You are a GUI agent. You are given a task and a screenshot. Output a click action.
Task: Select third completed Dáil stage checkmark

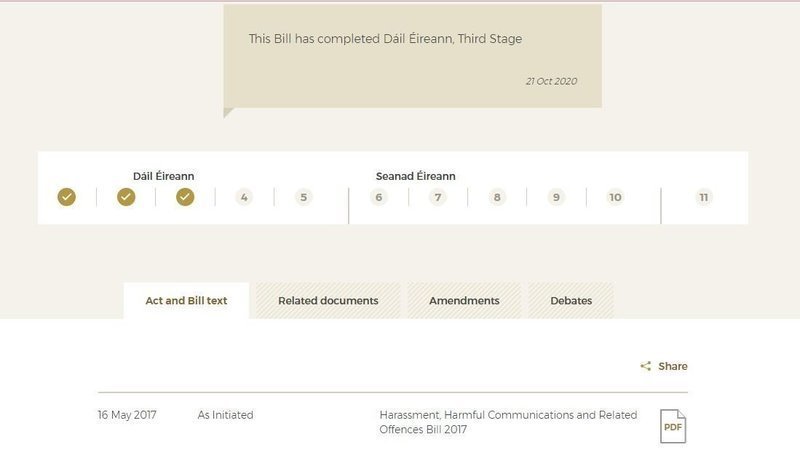[x=185, y=197]
